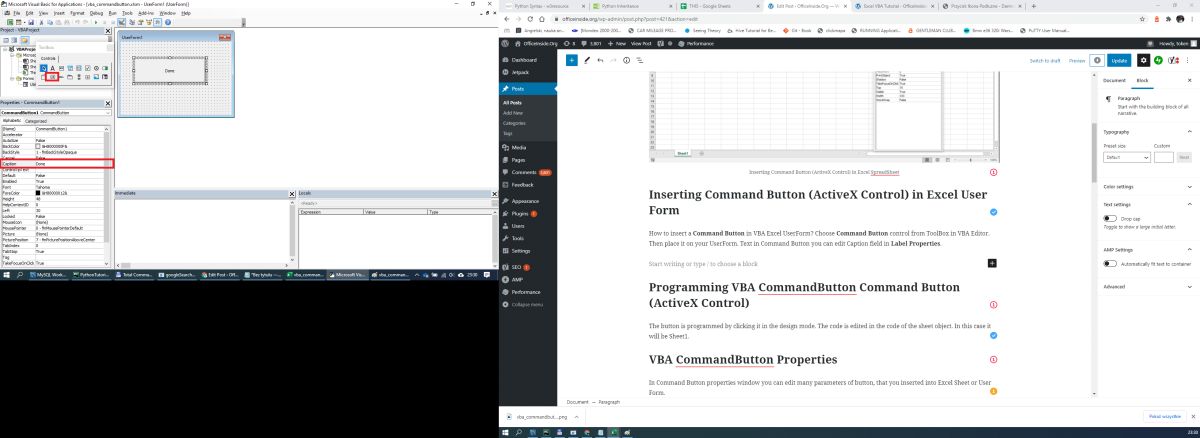
Task: Click the Custom font size input
Action: (1164, 157)
